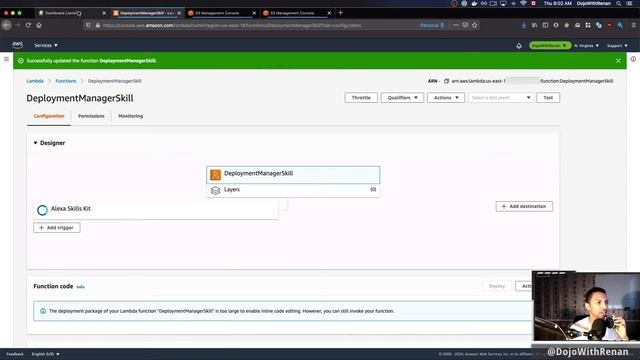Click the browser address bar URL
Image resolution: width=640 pixels, height=360 pixels.
point(232,25)
